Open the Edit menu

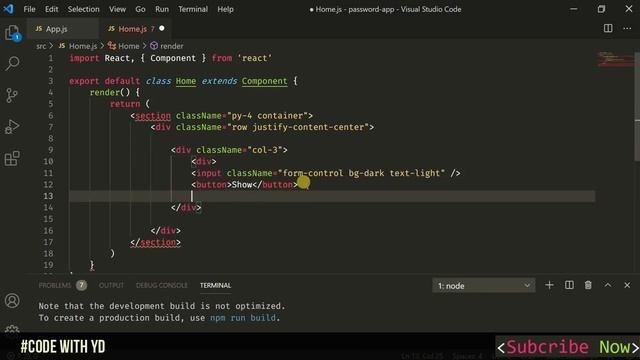point(51,9)
